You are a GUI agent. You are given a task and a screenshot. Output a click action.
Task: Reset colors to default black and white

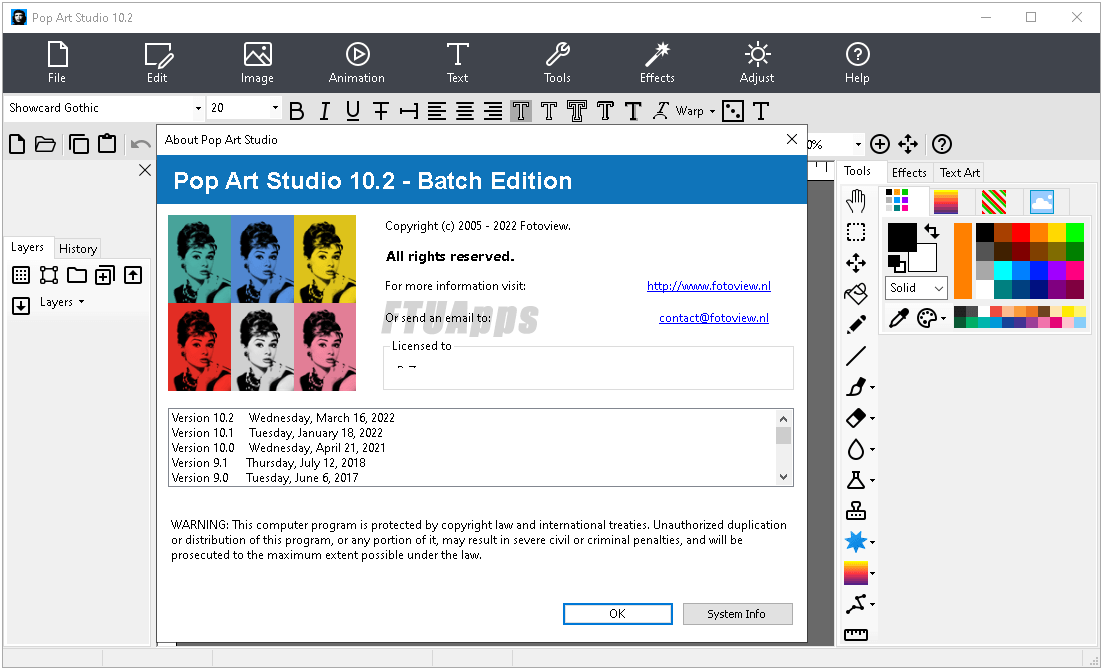(x=896, y=263)
